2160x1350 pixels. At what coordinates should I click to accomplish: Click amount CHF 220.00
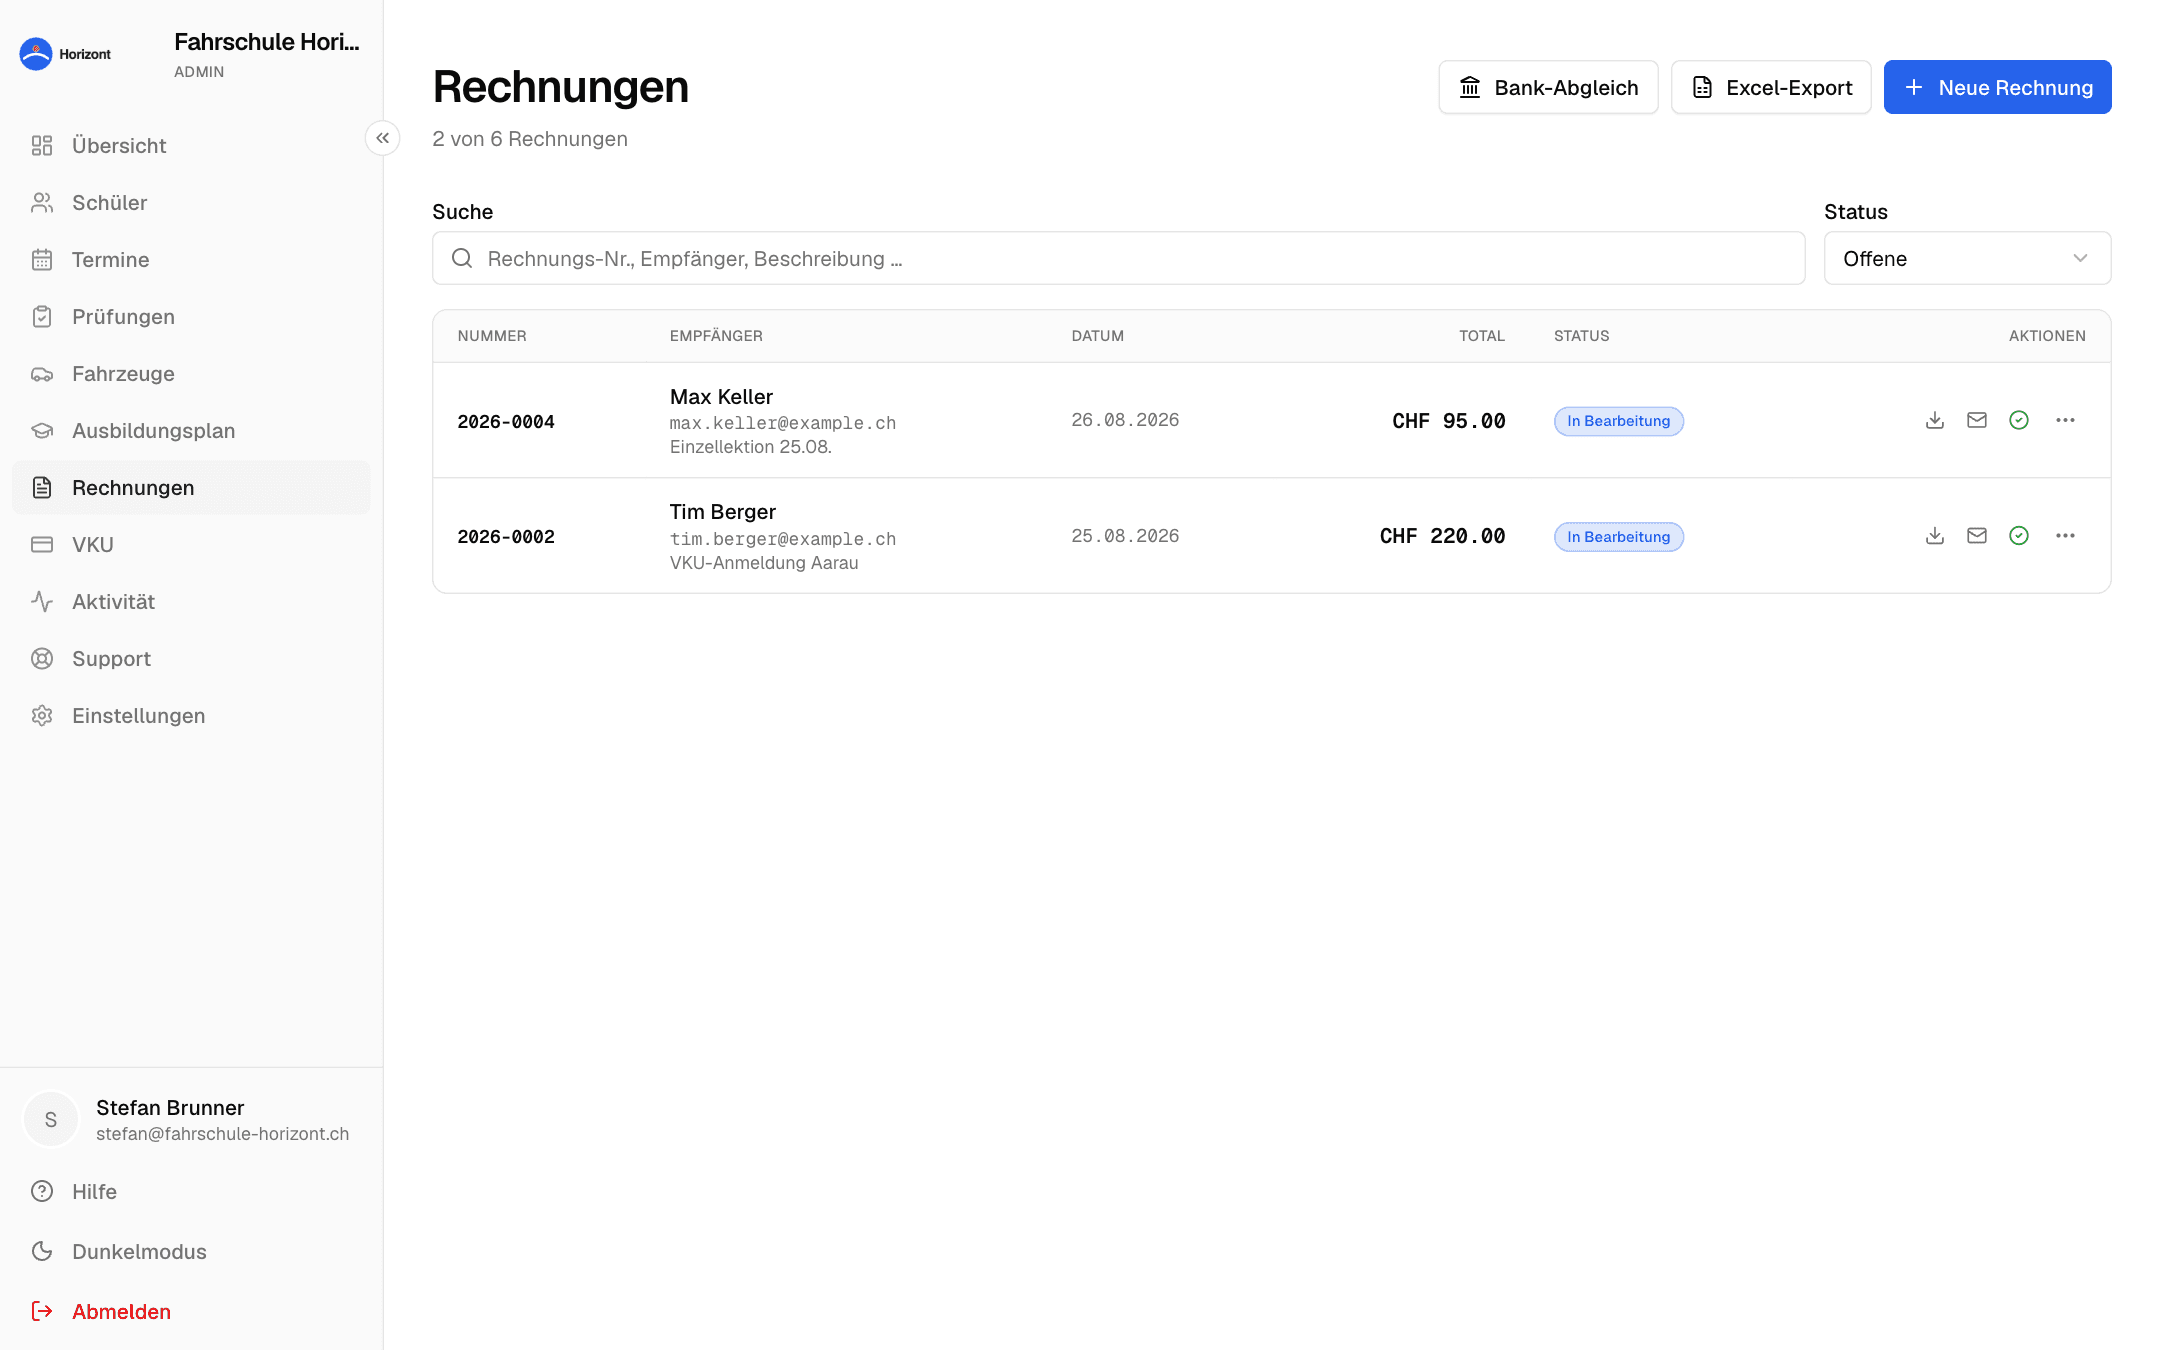1443,536
